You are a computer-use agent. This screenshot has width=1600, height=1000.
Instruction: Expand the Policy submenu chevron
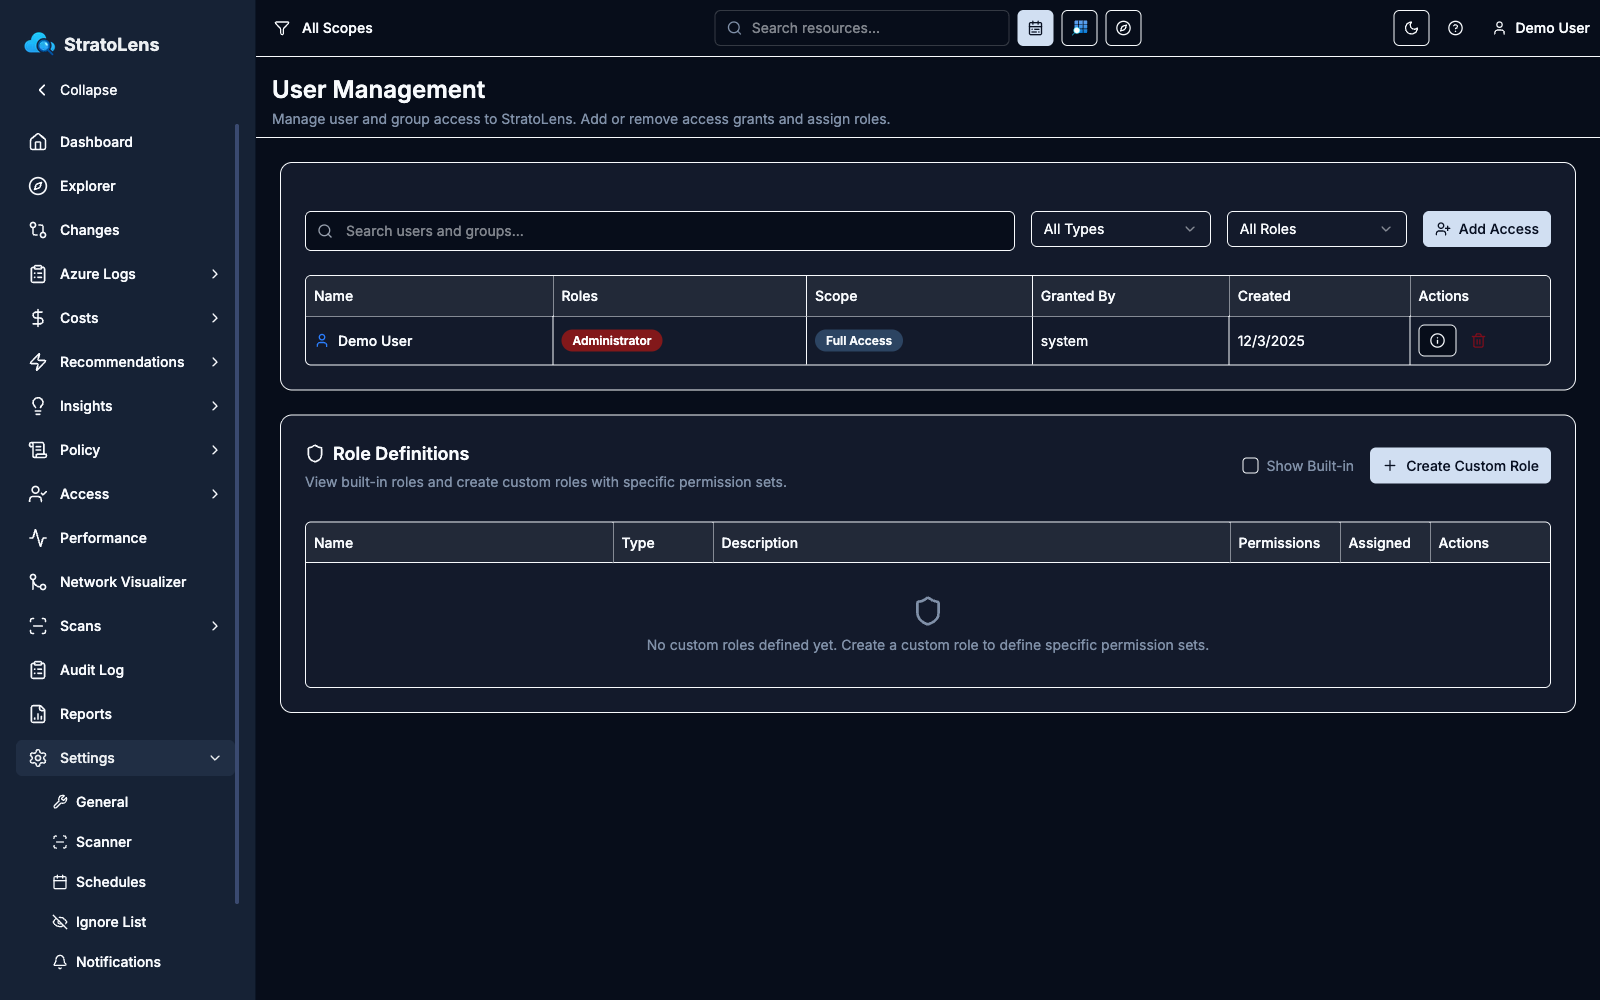[215, 450]
